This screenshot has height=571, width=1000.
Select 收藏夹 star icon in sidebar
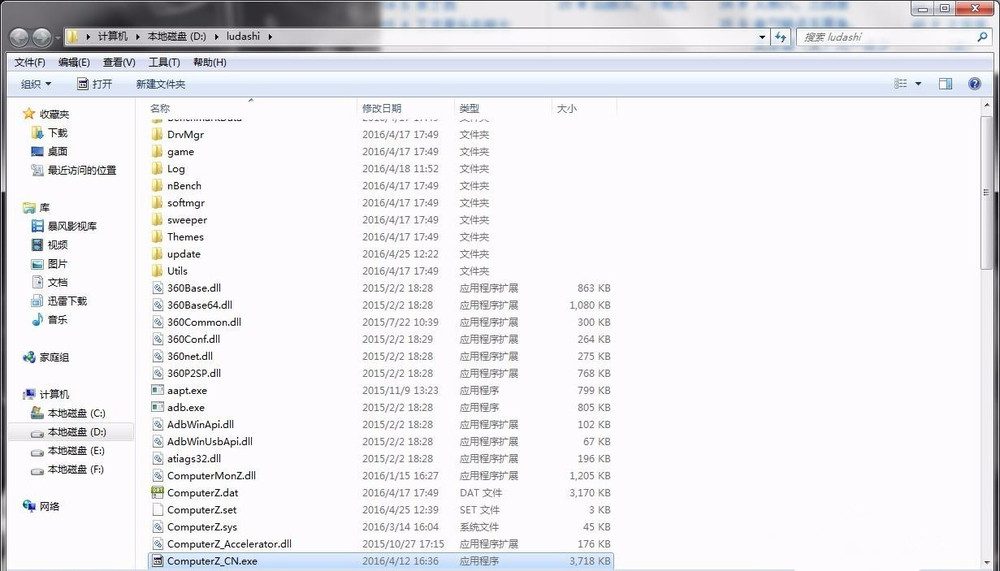(29, 114)
